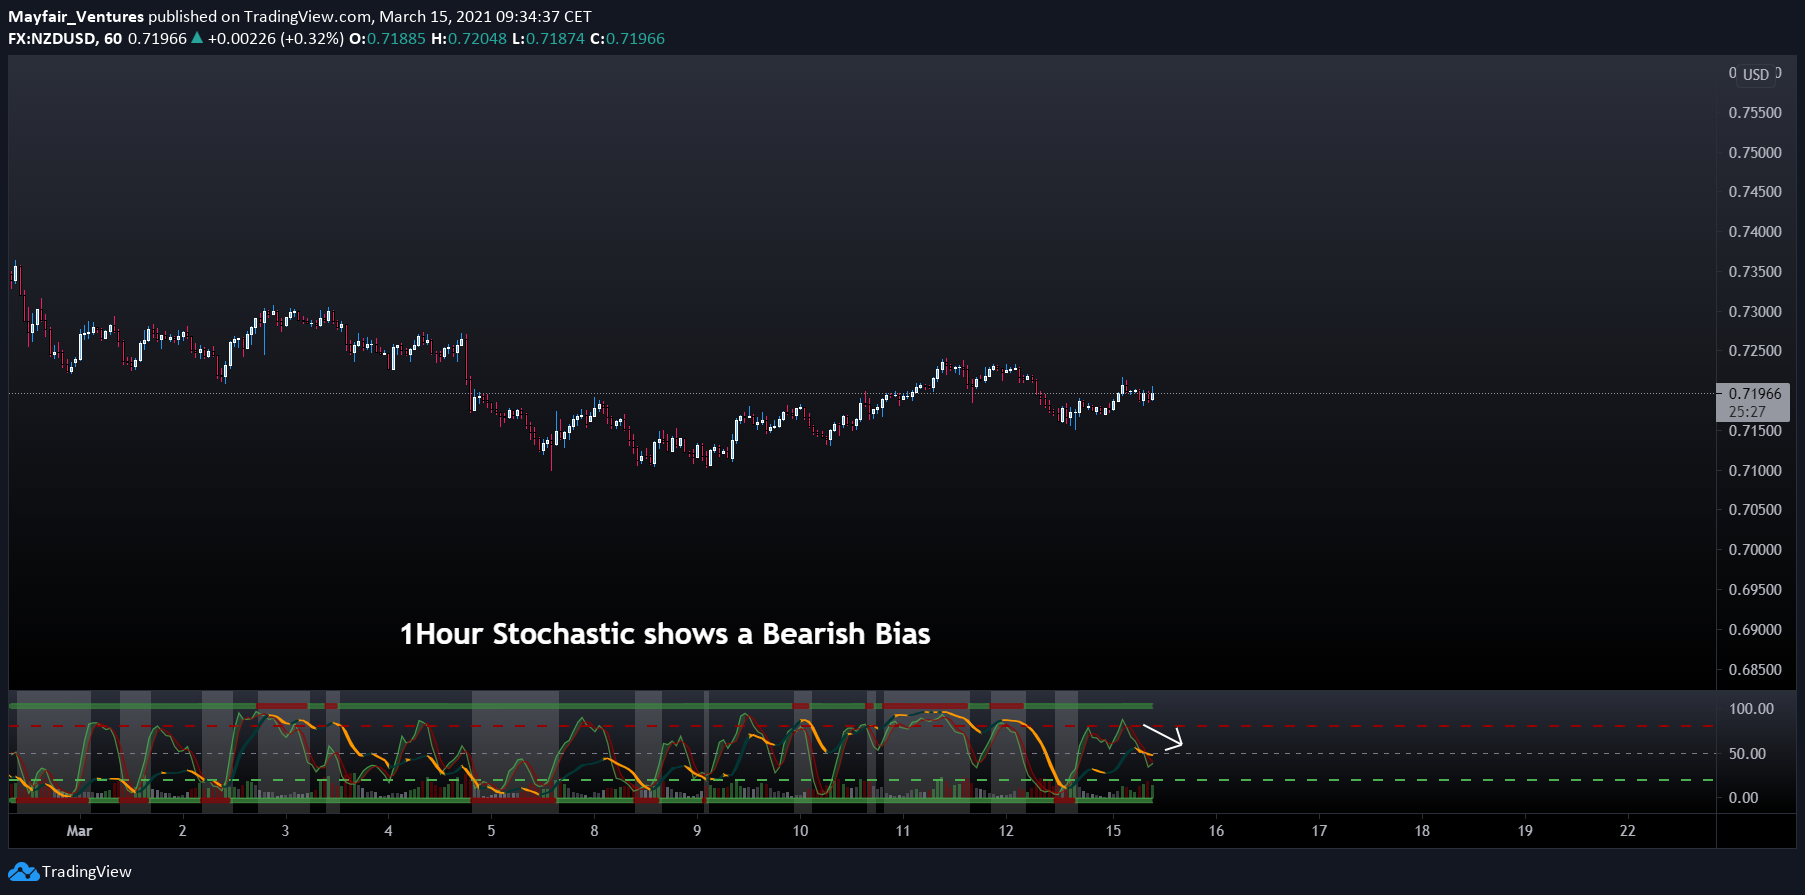Click the current price label 0.71966
The height and width of the screenshot is (895, 1805).
1755,394
